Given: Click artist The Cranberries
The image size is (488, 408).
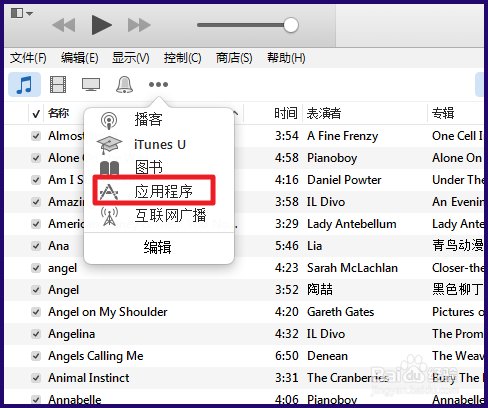Looking at the screenshot, I should pyautogui.click(x=348, y=378).
